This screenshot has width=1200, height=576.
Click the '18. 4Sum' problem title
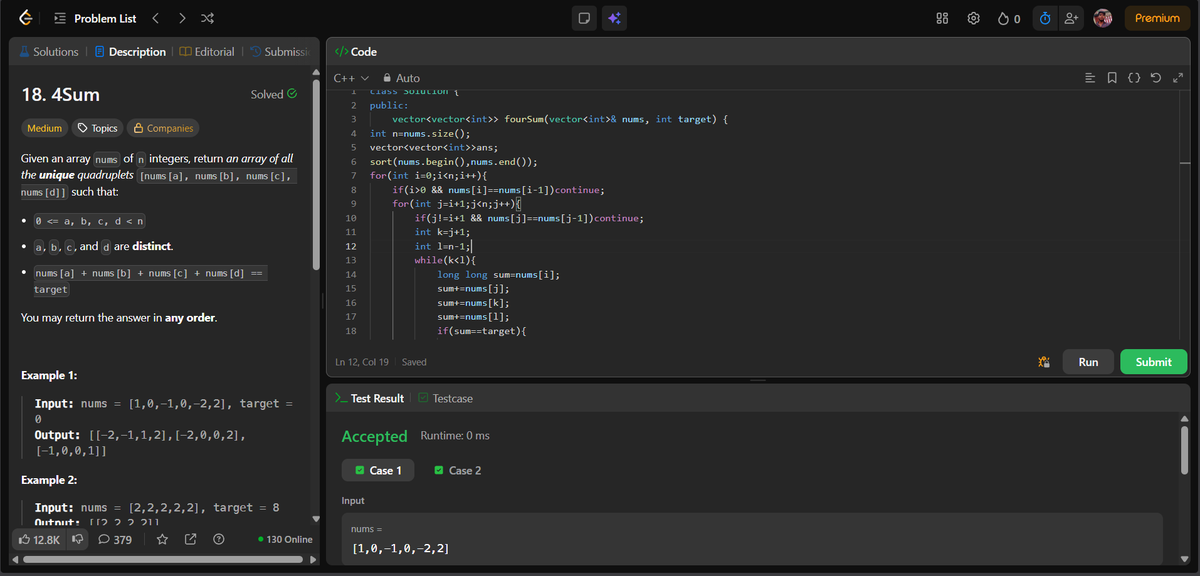tap(60, 95)
